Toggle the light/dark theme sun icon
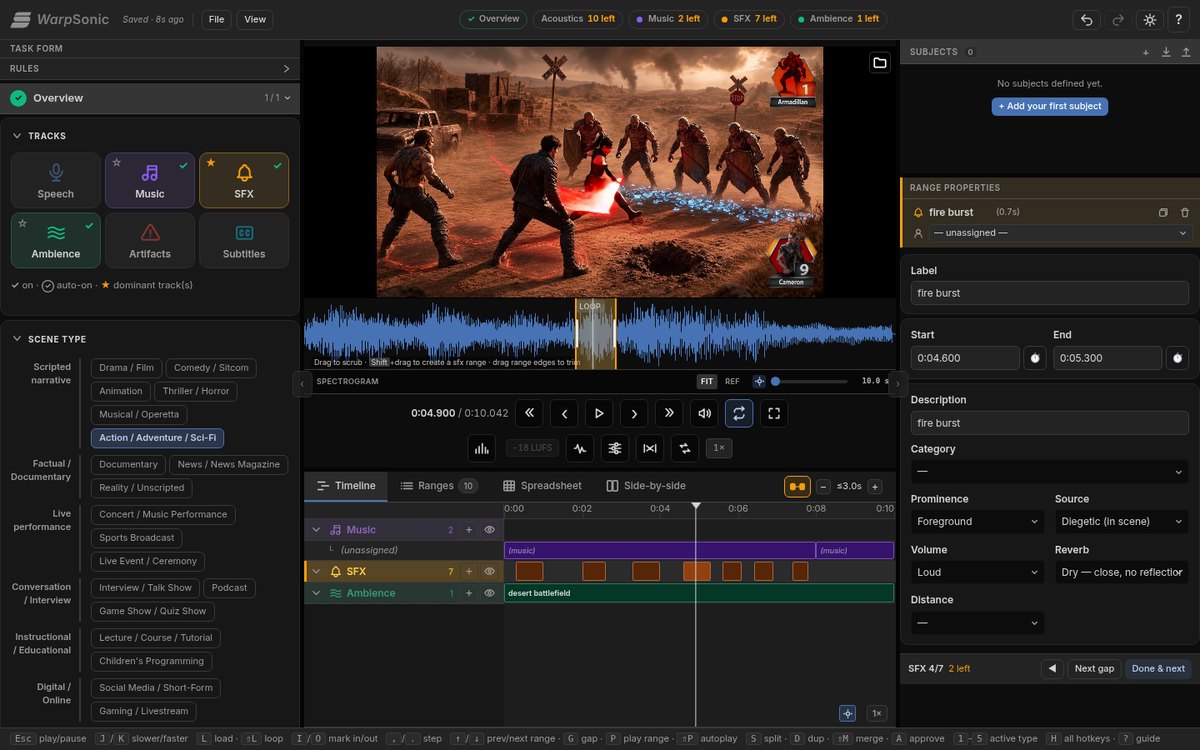 (1150, 19)
